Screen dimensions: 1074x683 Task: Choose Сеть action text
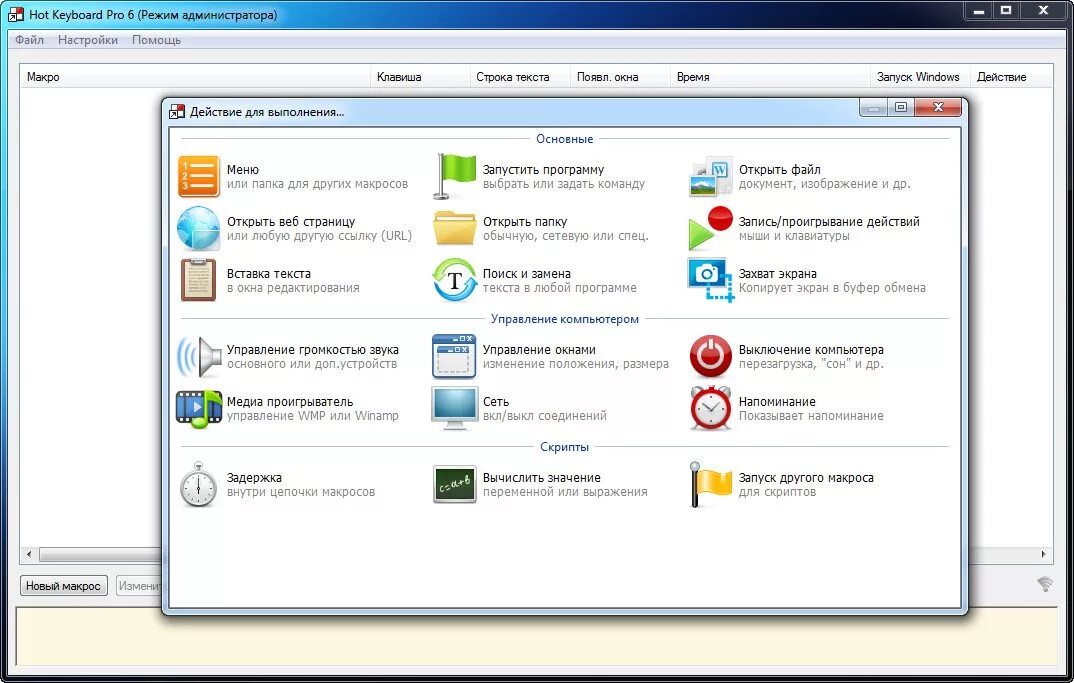(x=496, y=401)
